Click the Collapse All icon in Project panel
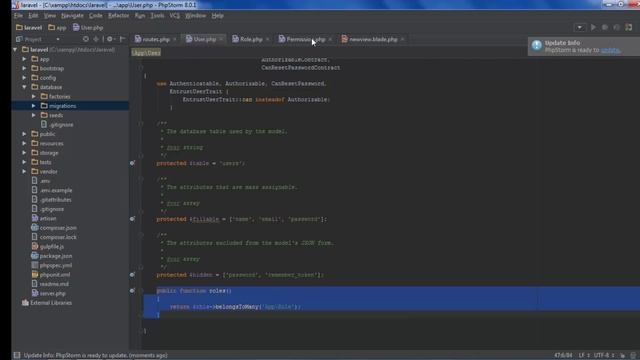 point(96,39)
